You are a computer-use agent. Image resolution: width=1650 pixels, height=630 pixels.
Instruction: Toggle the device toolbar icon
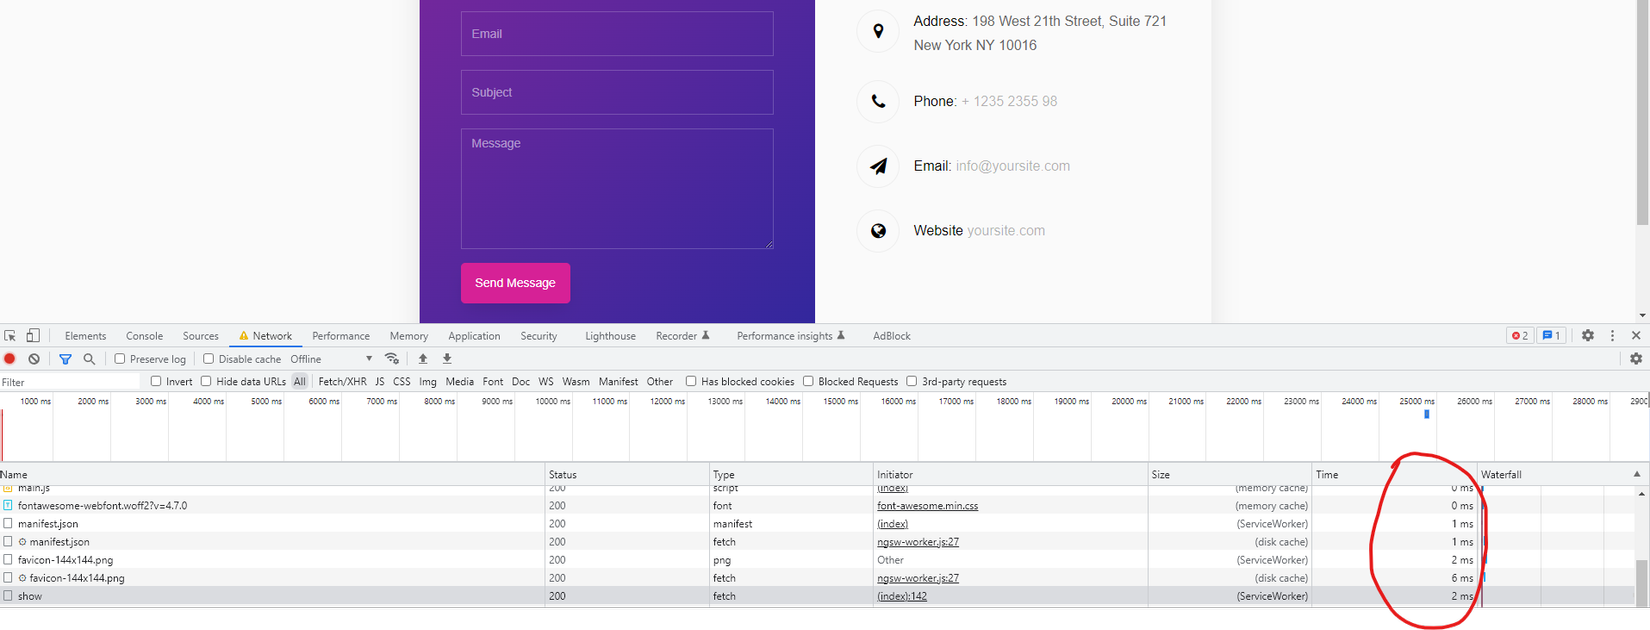[x=33, y=336]
